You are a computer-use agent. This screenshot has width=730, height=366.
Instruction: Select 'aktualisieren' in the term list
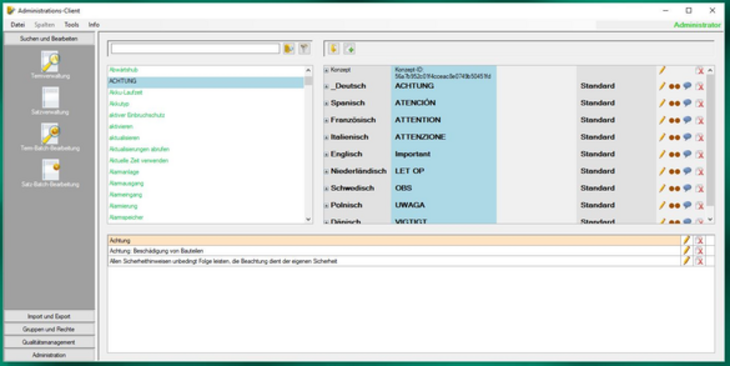coord(124,138)
